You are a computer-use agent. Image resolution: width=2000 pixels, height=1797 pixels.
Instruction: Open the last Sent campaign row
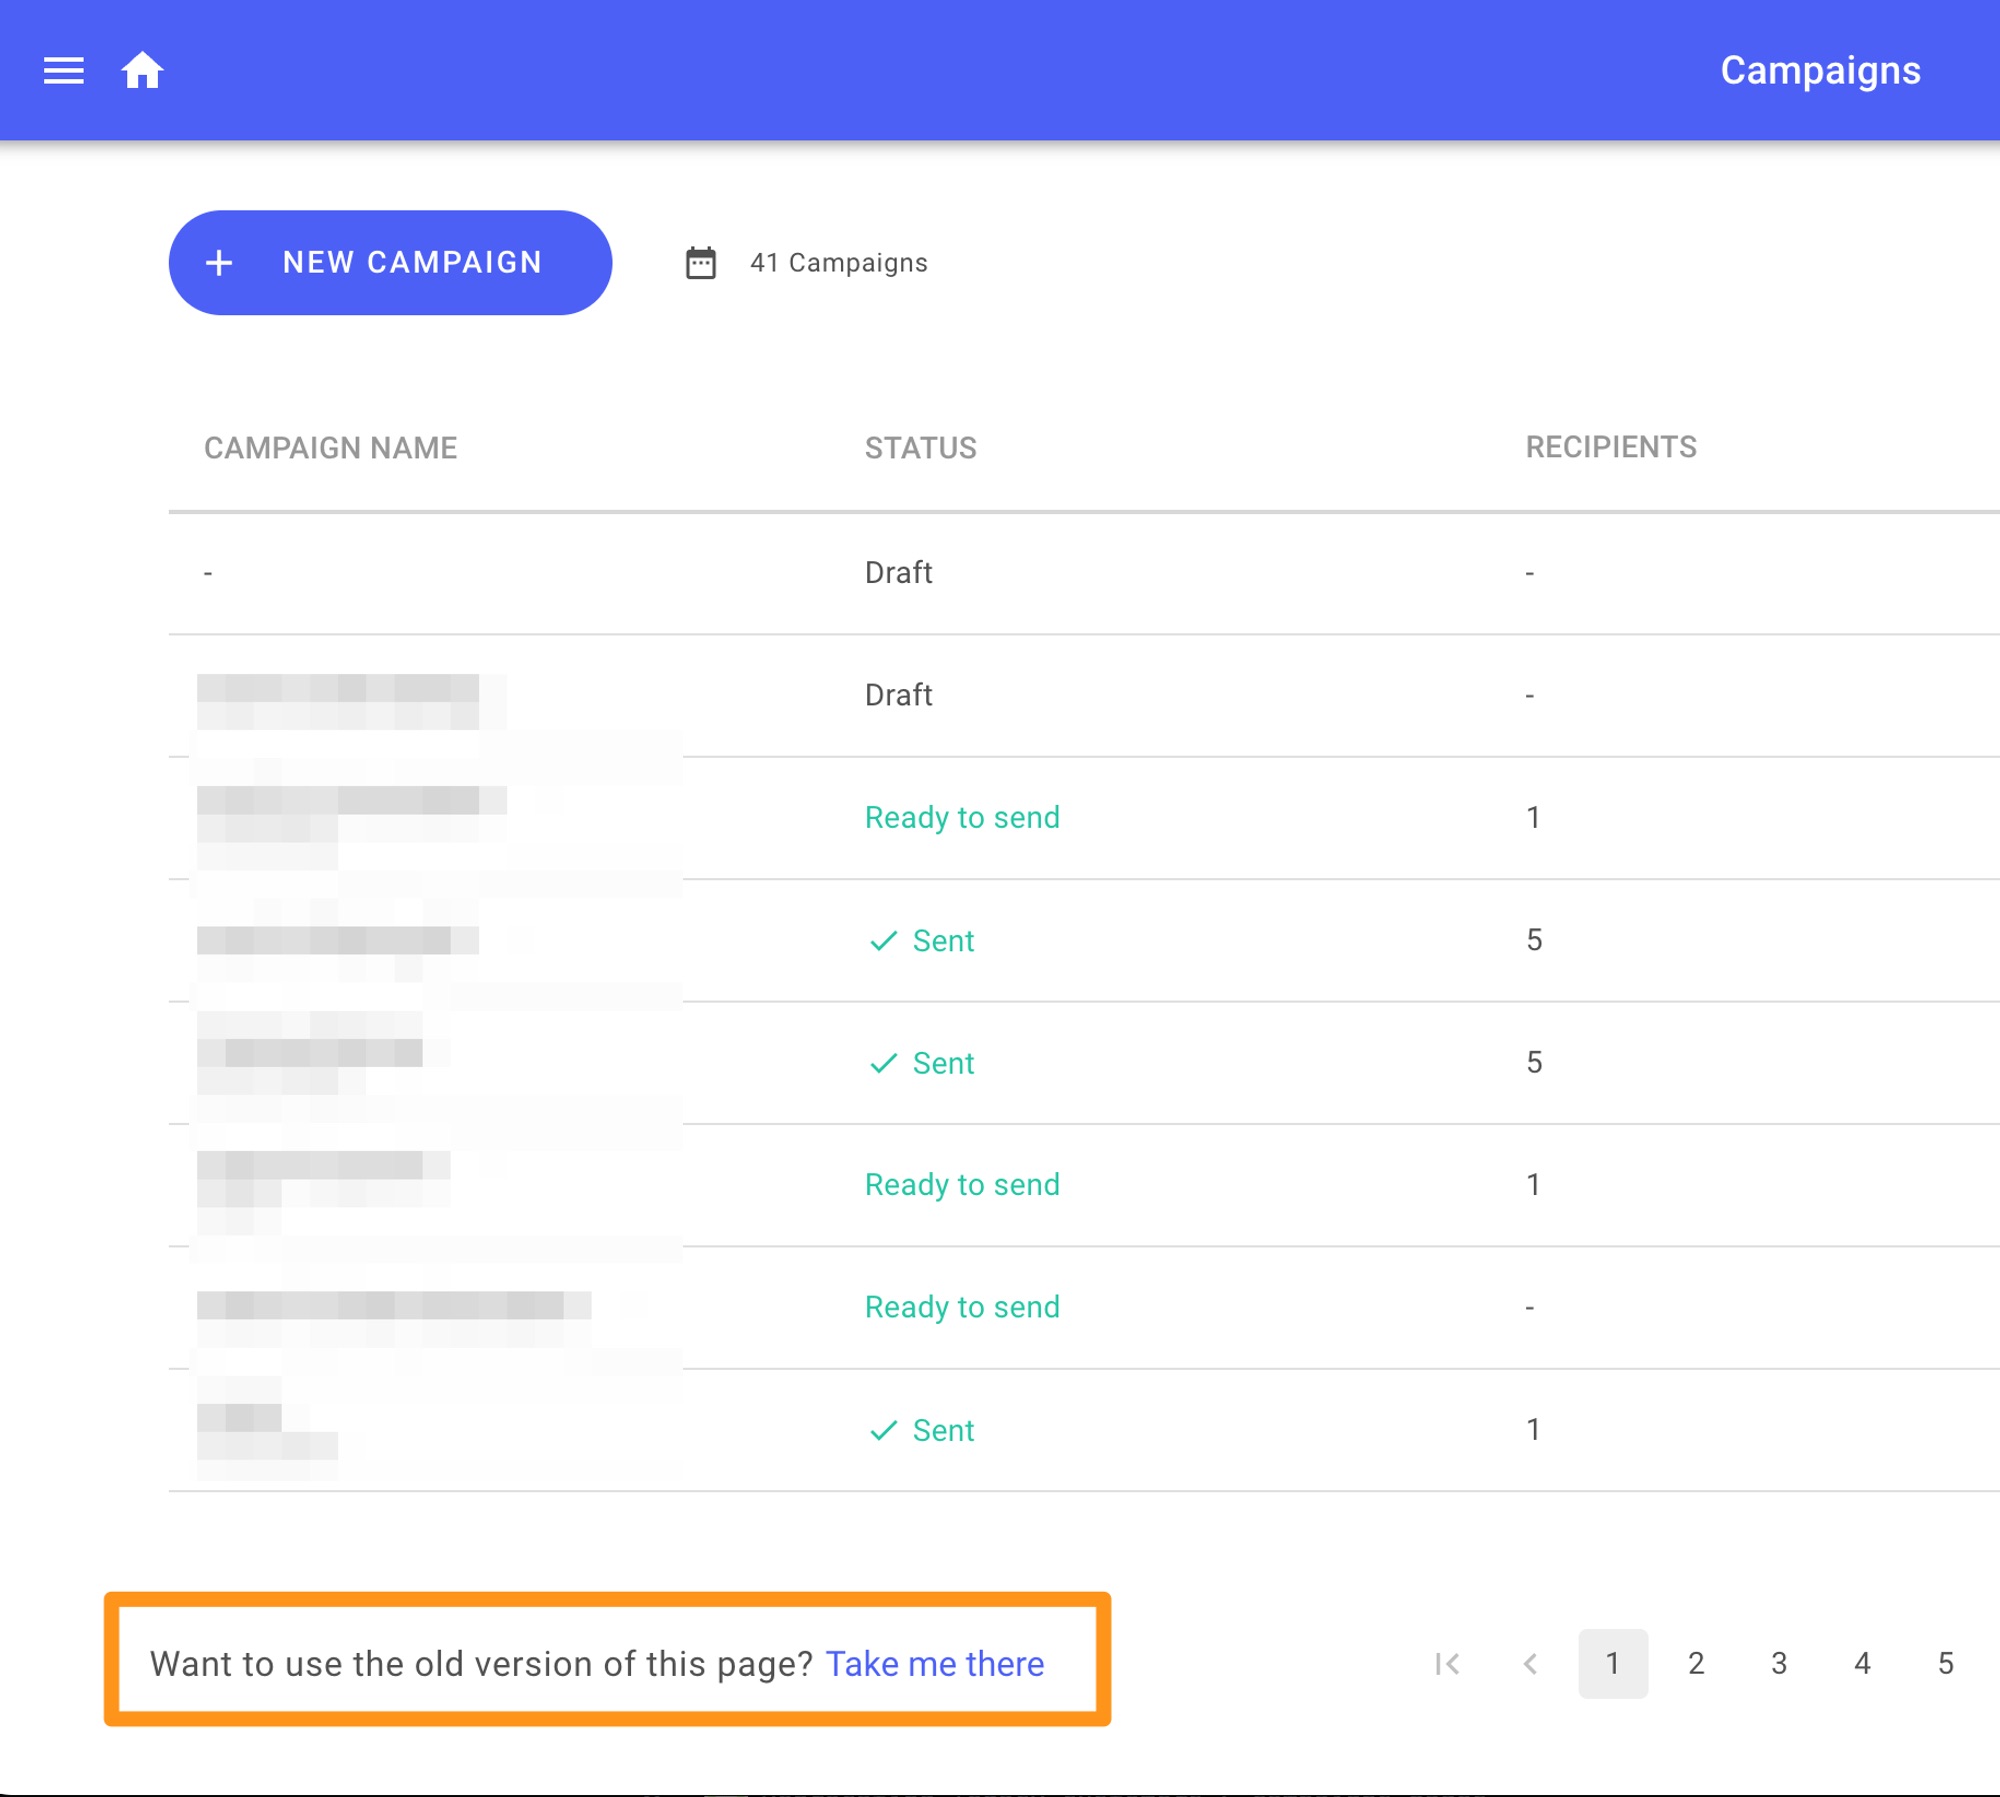942,1431
